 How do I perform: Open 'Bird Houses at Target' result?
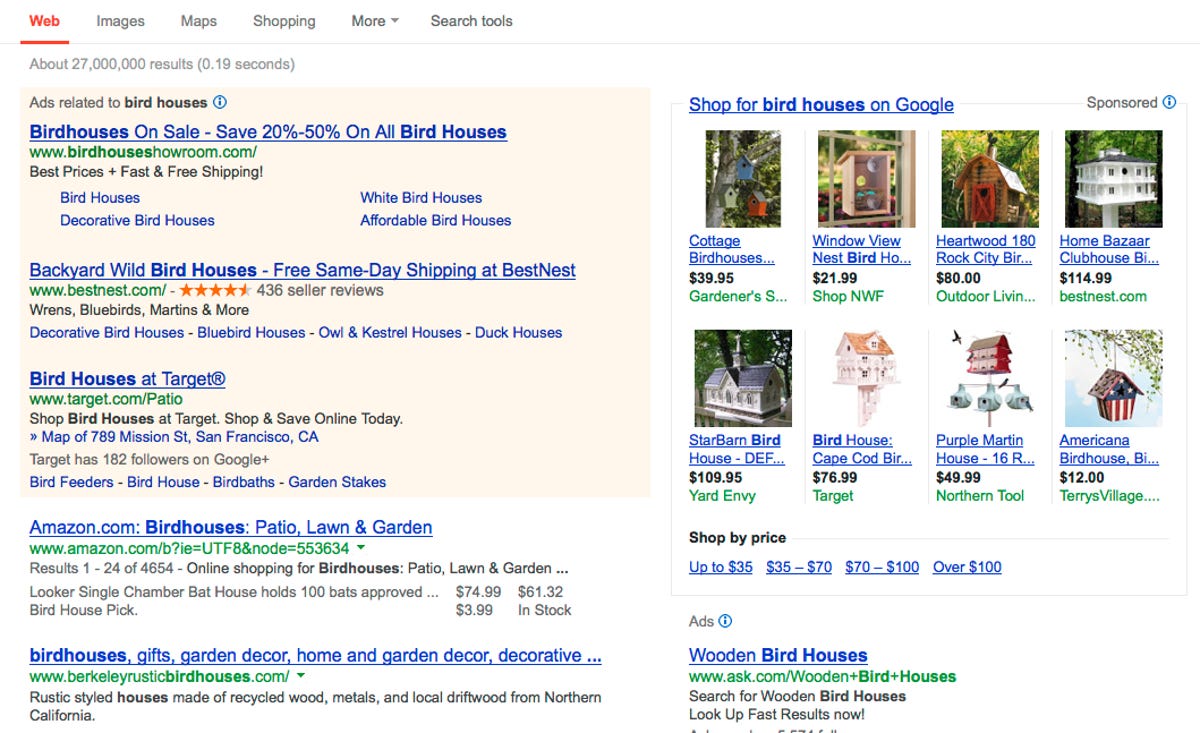pos(126,378)
